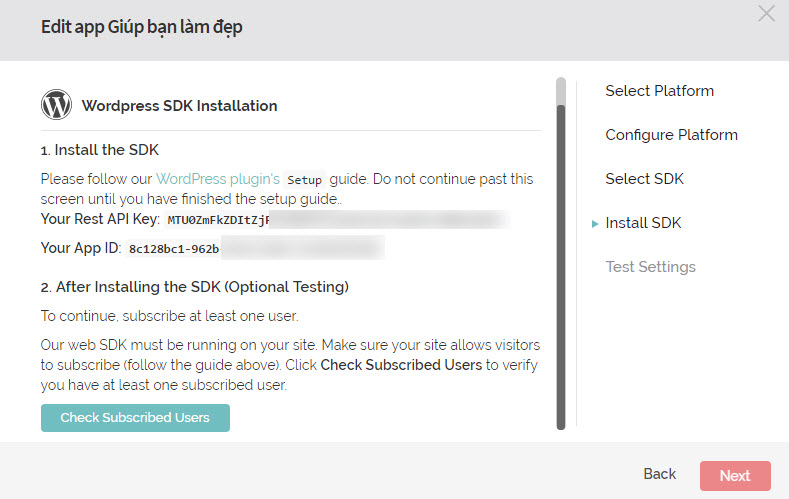Click the instructions panel vertical scrollbar
The height and width of the screenshot is (499, 789).
click(560, 260)
